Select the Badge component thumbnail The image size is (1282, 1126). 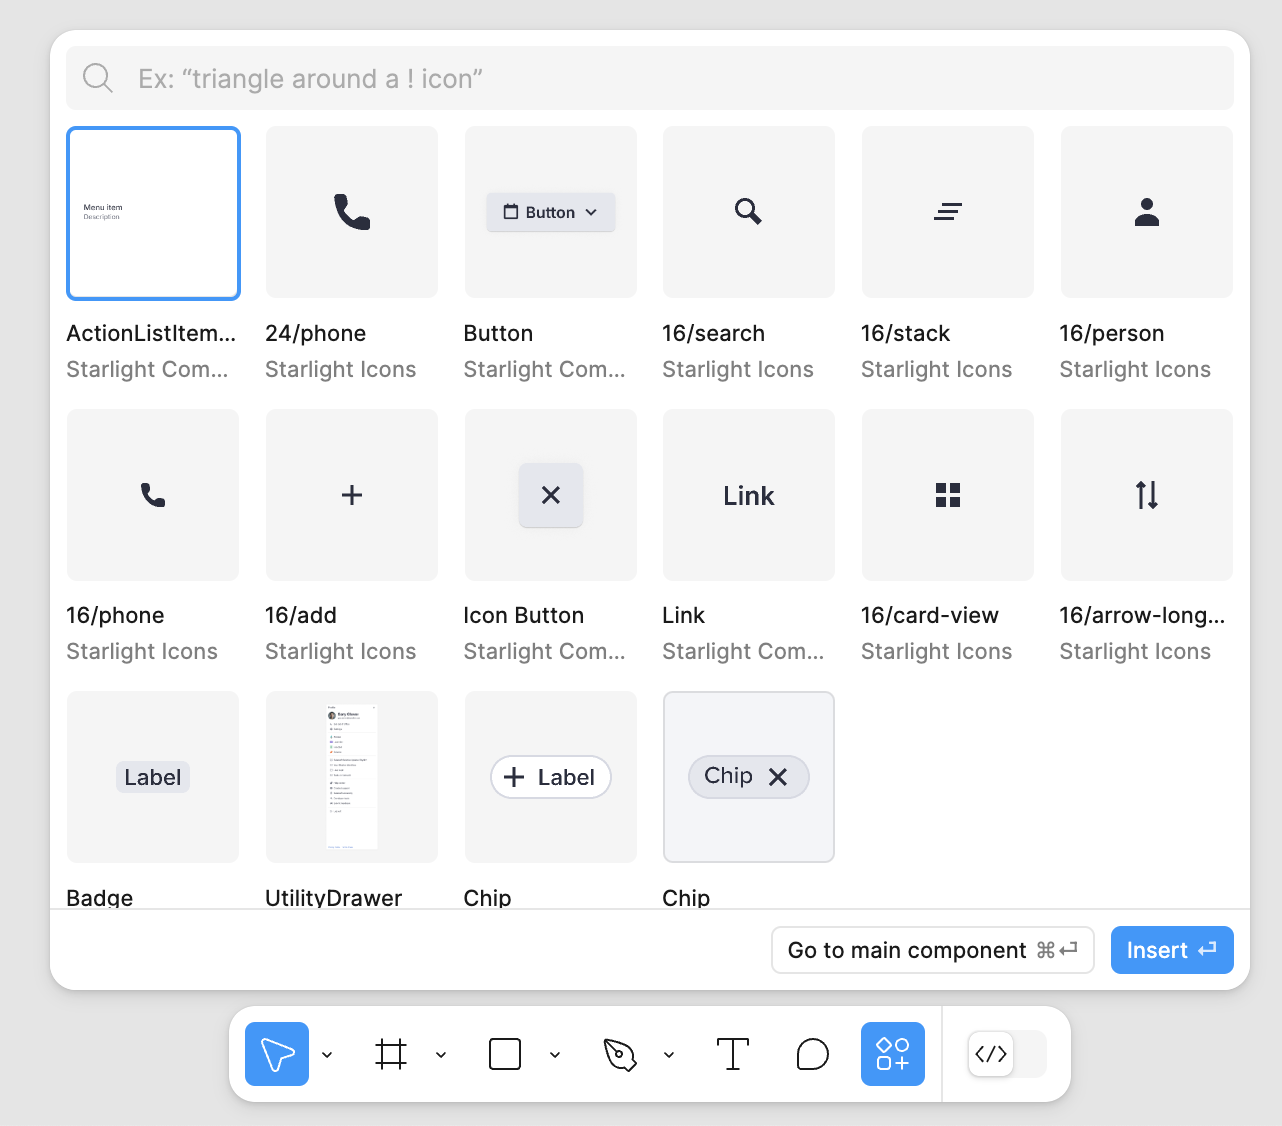point(153,777)
